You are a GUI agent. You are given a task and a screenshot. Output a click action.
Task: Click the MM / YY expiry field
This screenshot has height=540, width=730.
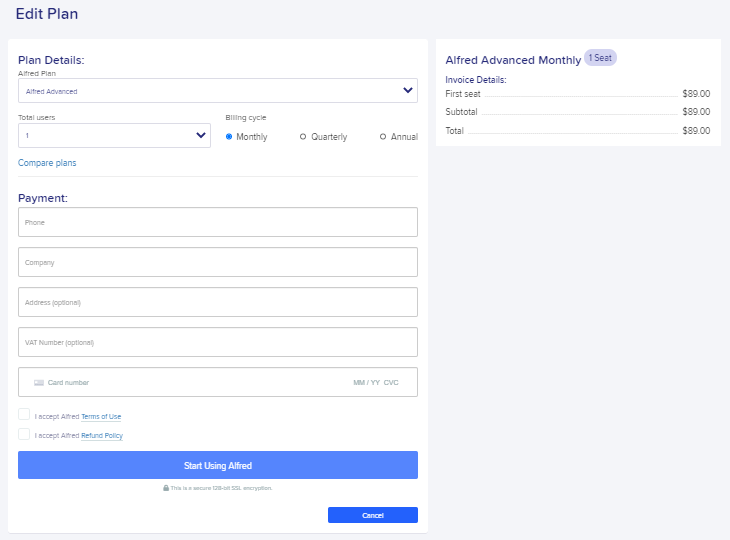pos(366,383)
